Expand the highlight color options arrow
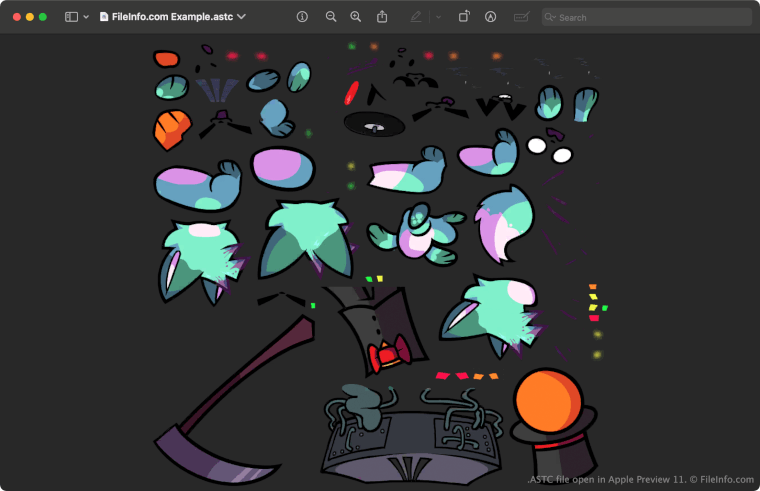The width and height of the screenshot is (760, 491). 438,17
